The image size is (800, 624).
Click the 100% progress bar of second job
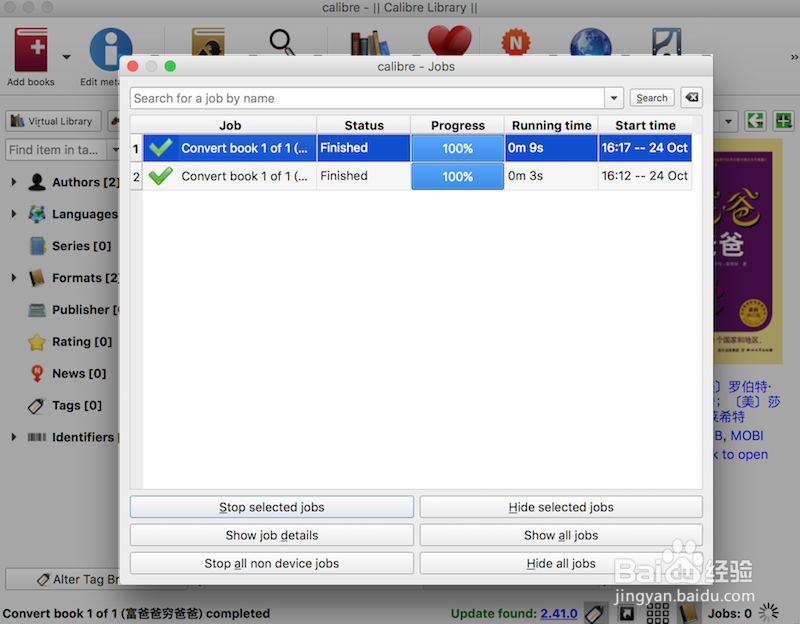point(458,177)
